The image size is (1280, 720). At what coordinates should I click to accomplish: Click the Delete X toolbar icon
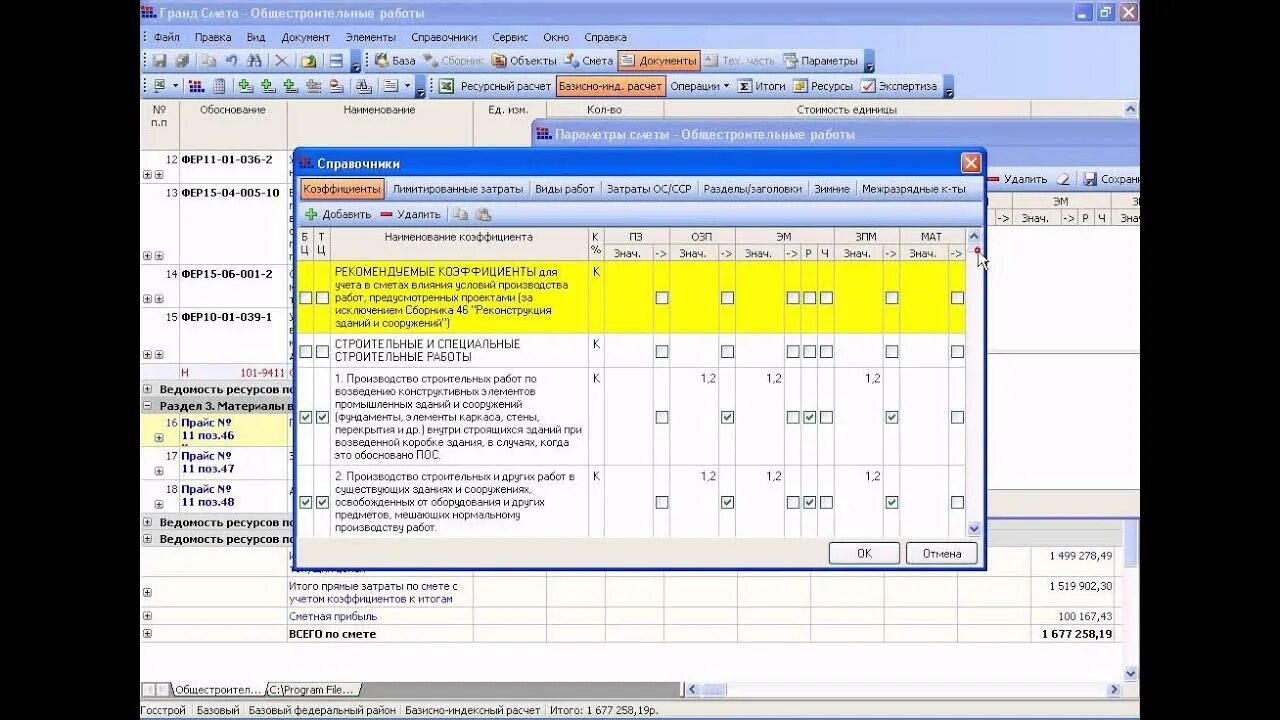pos(282,61)
